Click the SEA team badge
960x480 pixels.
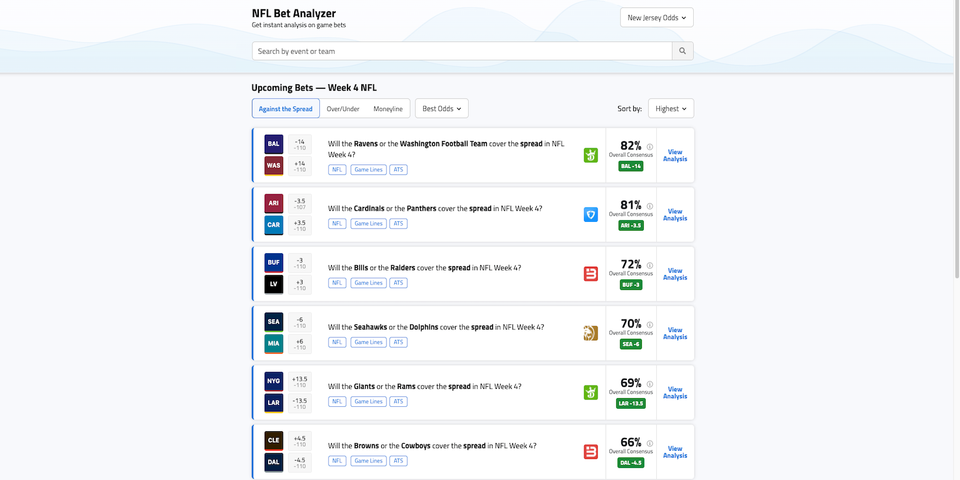coord(274,322)
